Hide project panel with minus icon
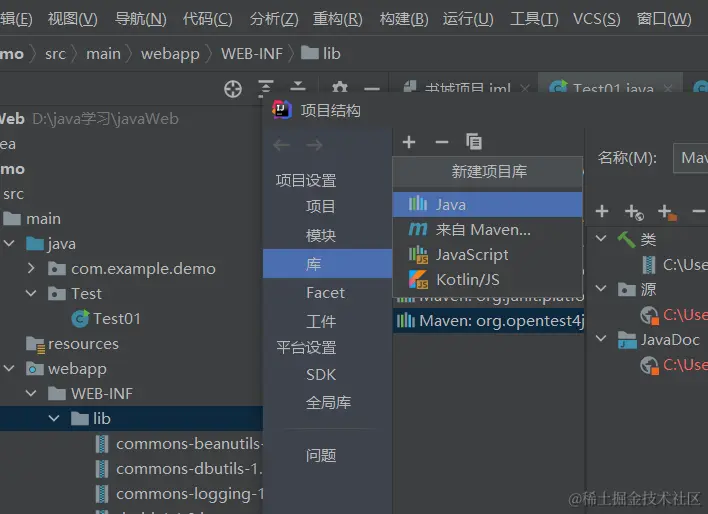Screen dimensions: 708x514 [372, 89]
